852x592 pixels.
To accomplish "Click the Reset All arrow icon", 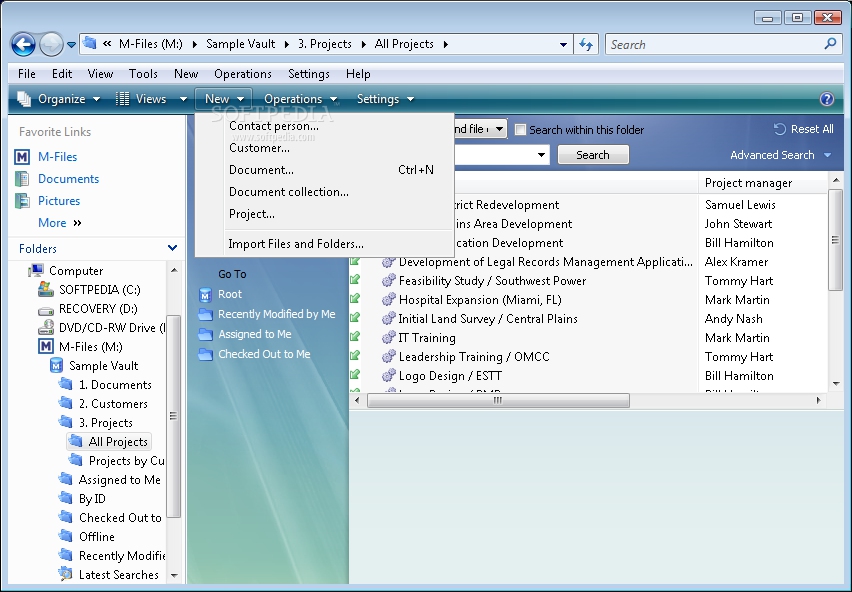I will (780, 129).
